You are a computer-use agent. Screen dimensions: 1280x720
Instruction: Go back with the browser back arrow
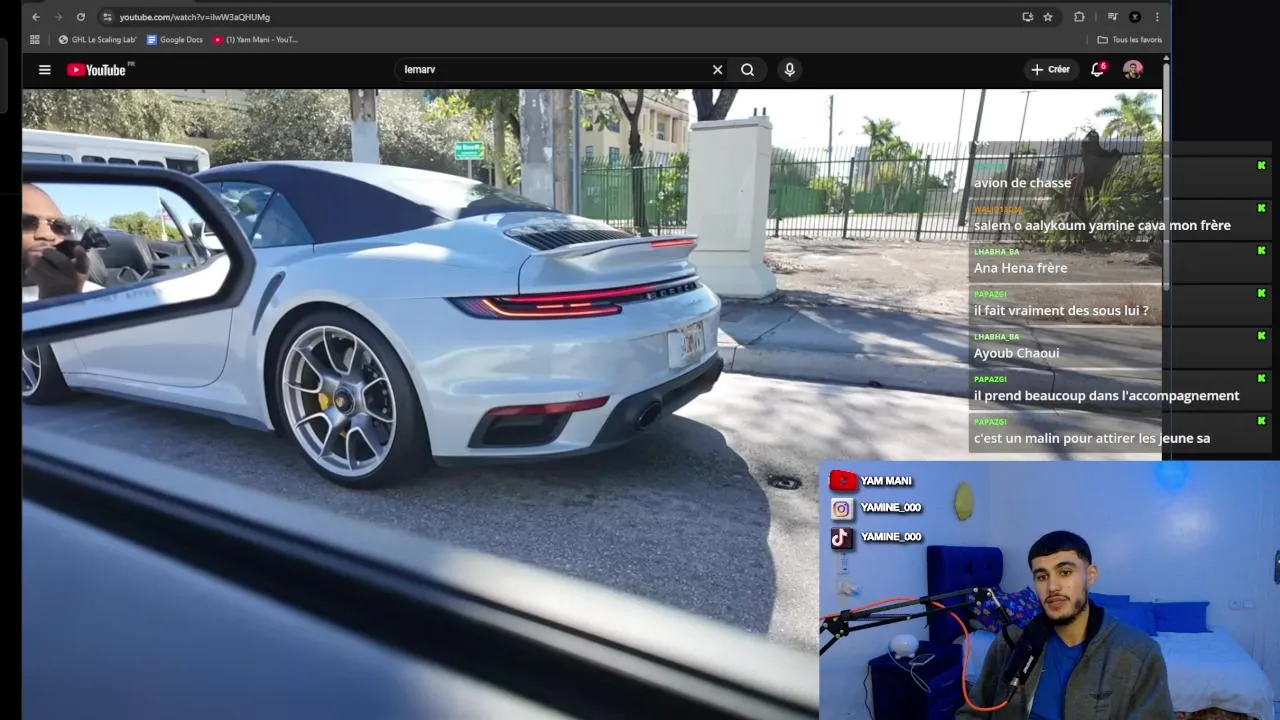36,17
